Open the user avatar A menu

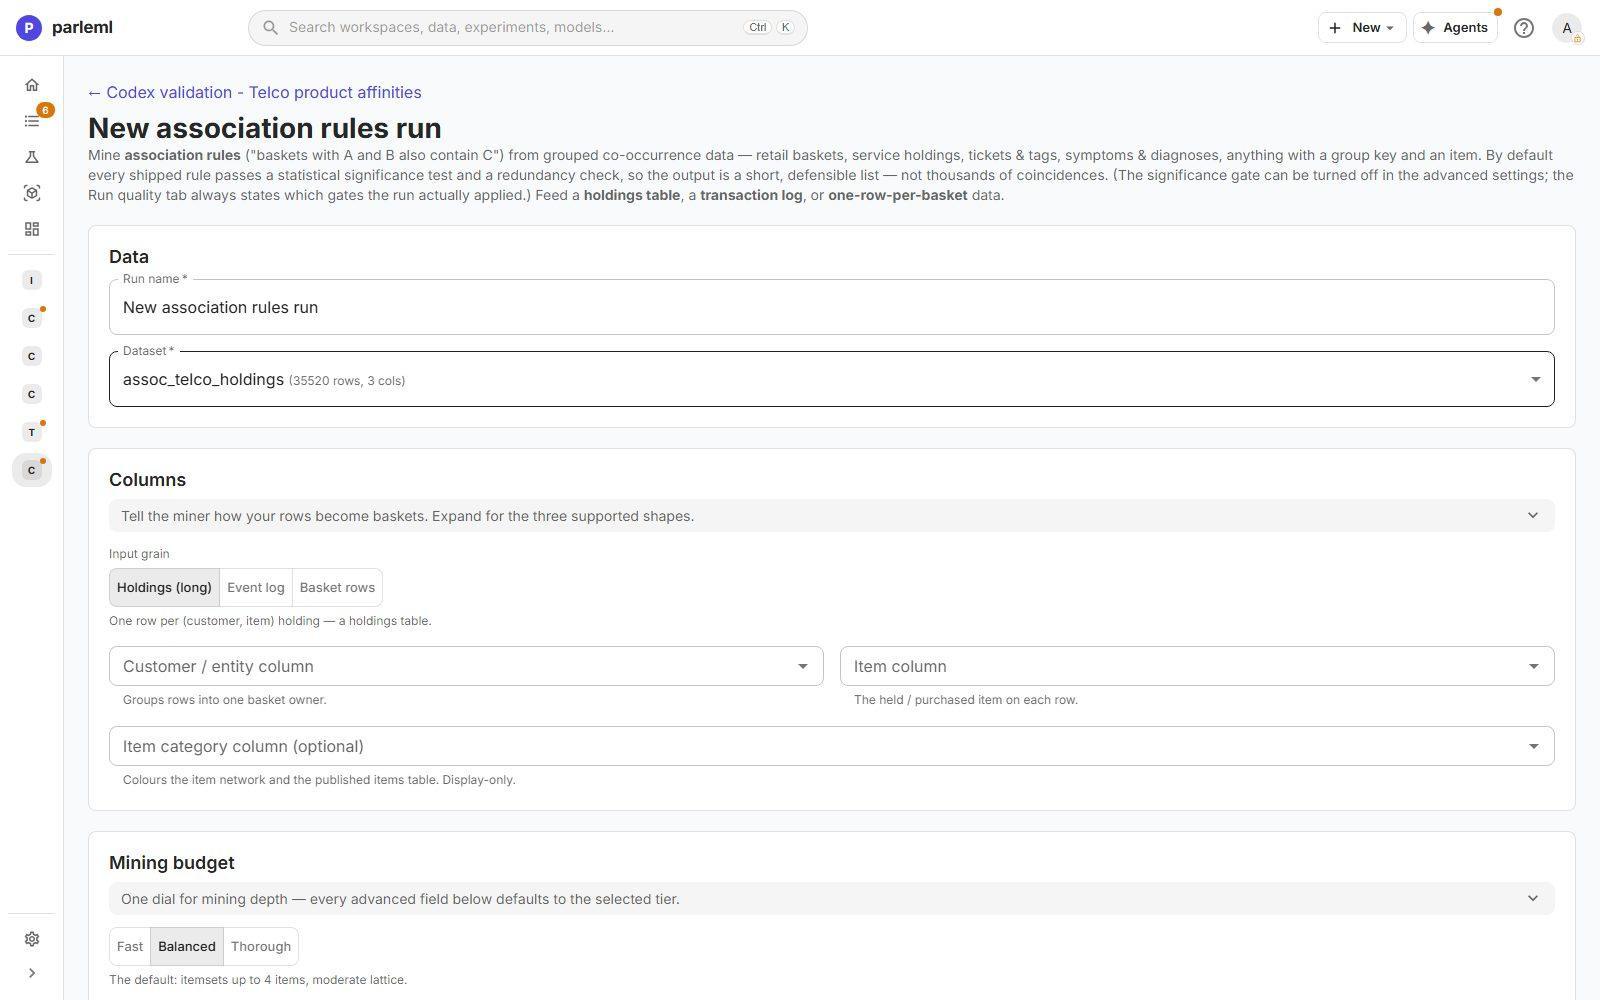tap(1567, 28)
